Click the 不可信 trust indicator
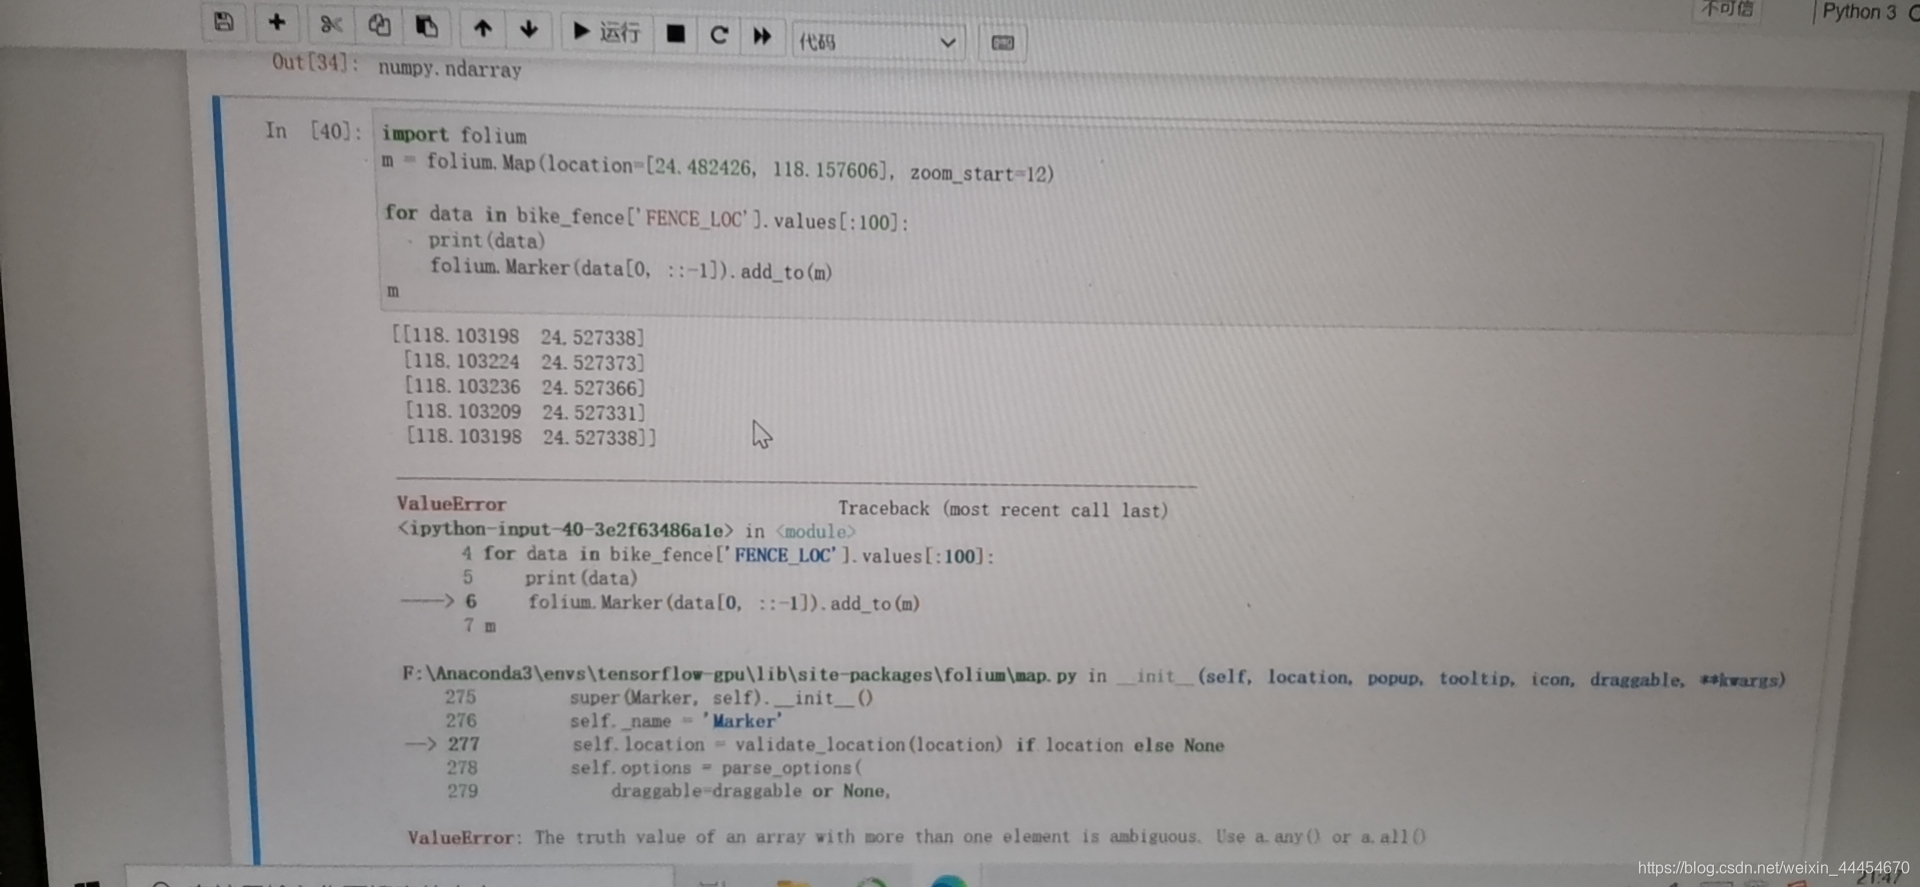The height and width of the screenshot is (887, 1920). [1727, 9]
